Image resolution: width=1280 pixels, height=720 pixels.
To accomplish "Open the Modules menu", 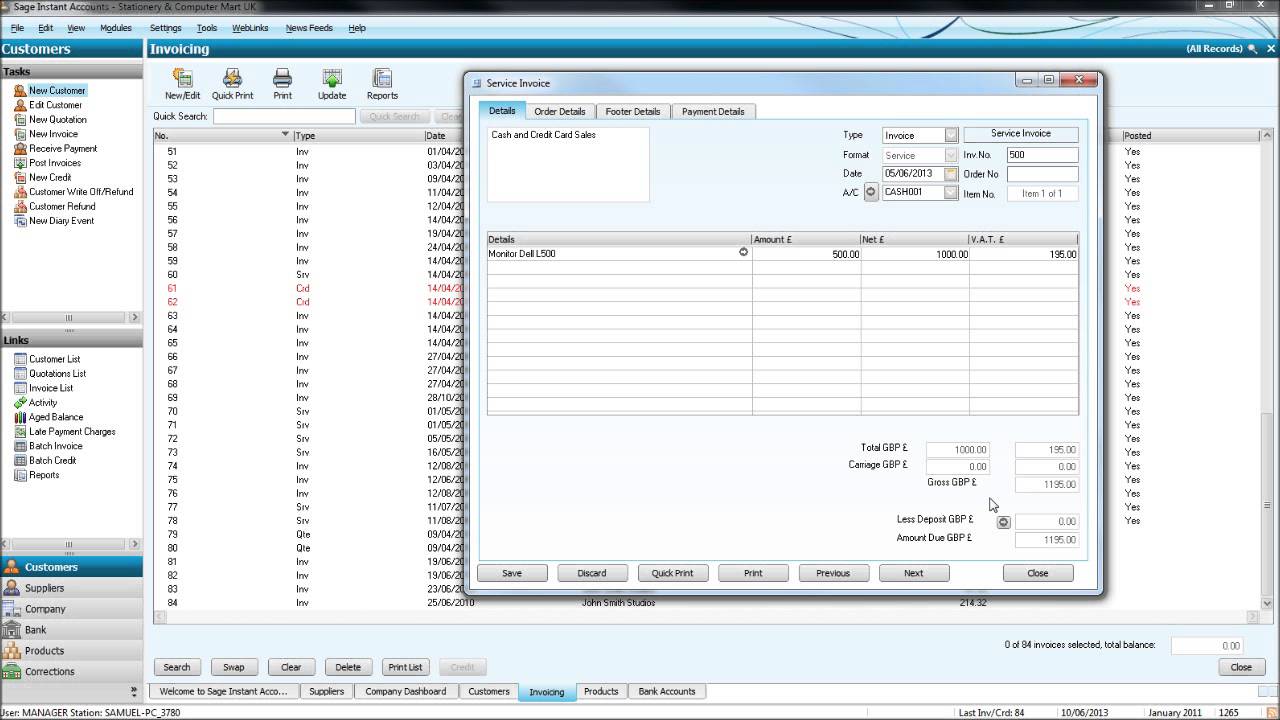I will (116, 28).
